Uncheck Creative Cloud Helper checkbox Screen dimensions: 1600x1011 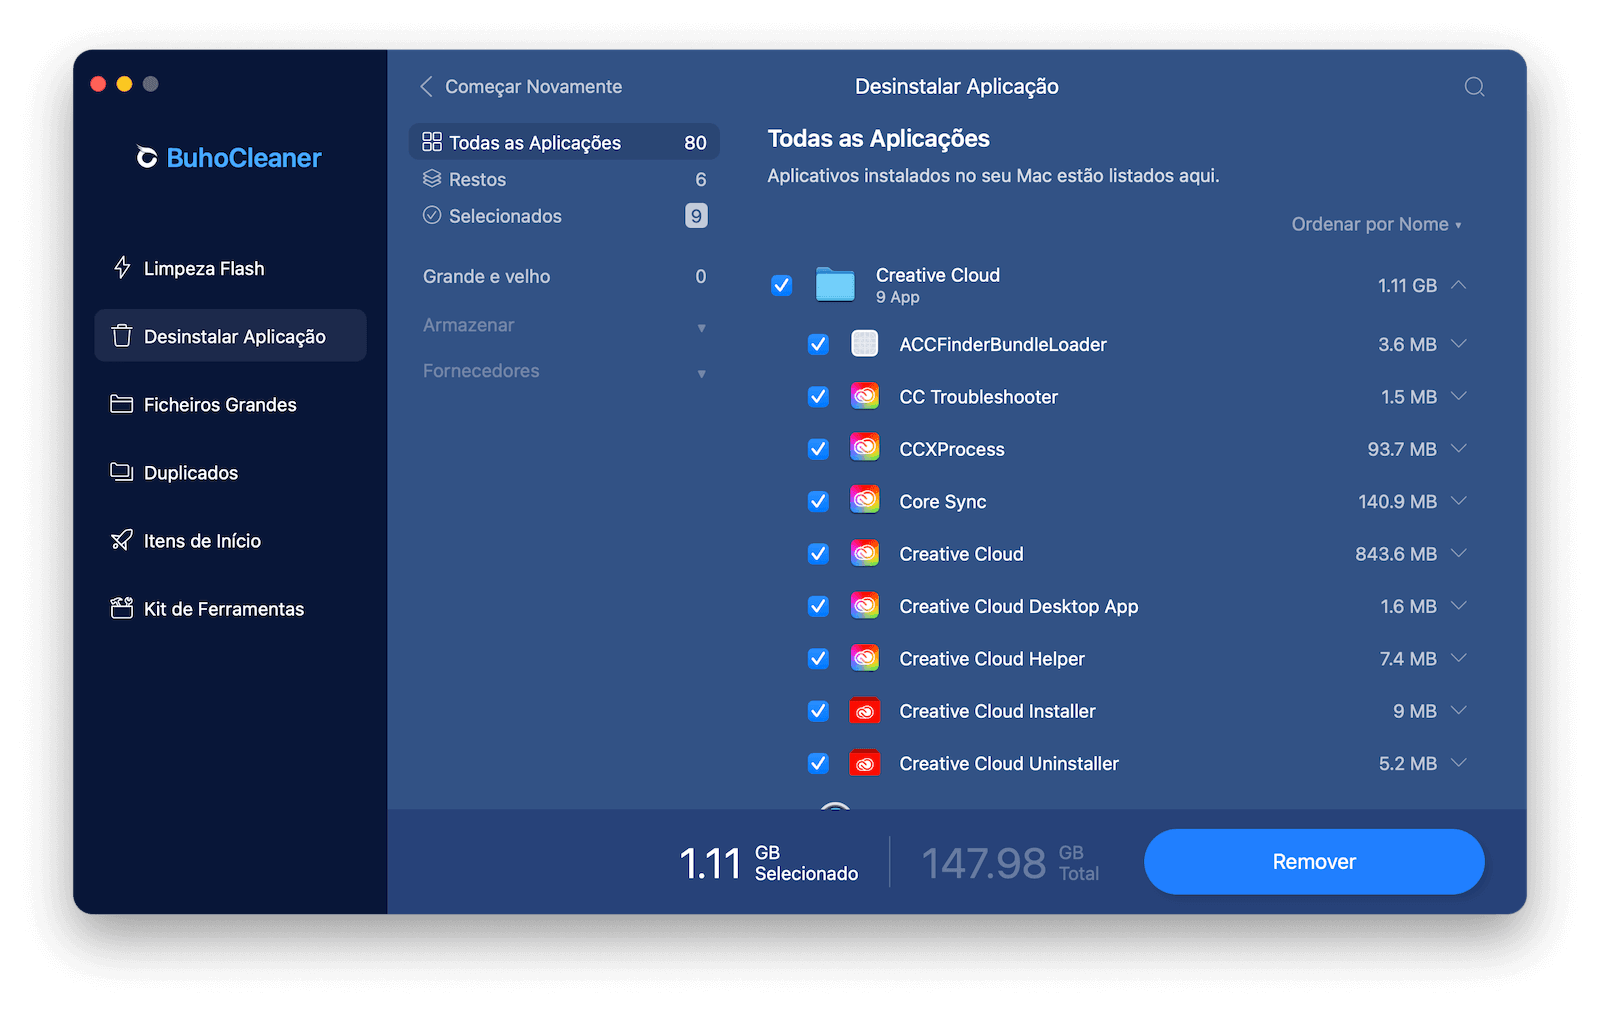point(818,658)
